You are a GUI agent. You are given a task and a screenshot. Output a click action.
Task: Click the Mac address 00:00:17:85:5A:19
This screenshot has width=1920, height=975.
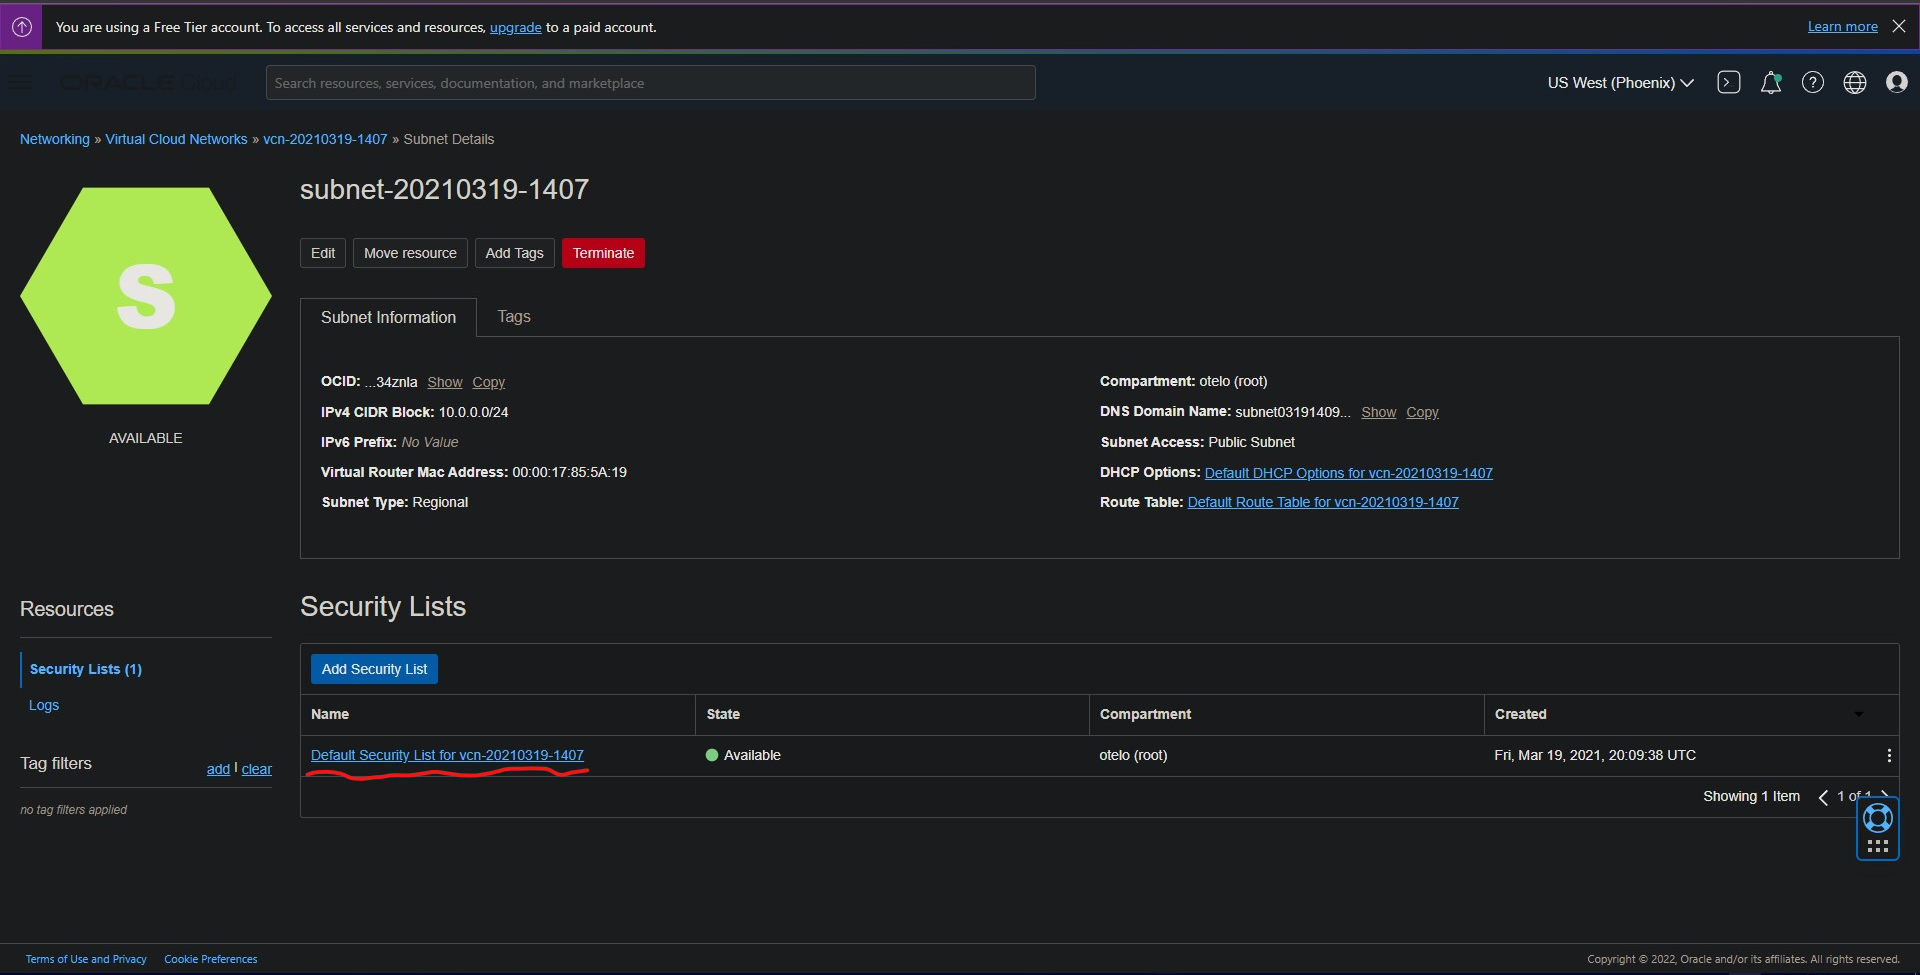pos(569,472)
